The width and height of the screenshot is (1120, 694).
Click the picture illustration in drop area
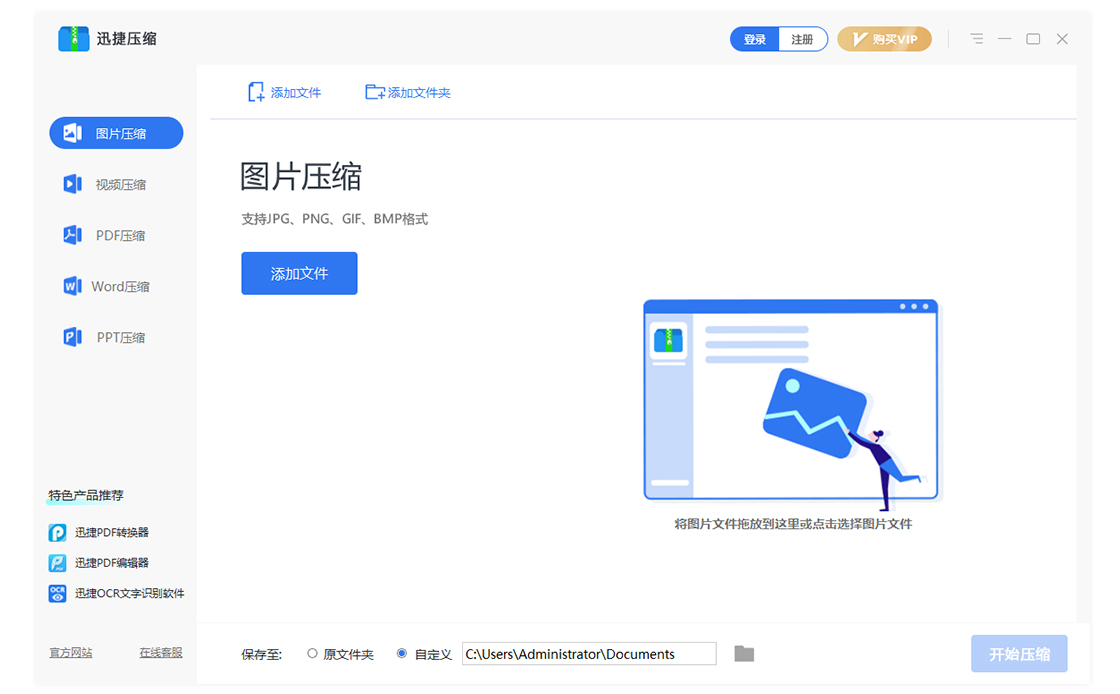791,406
